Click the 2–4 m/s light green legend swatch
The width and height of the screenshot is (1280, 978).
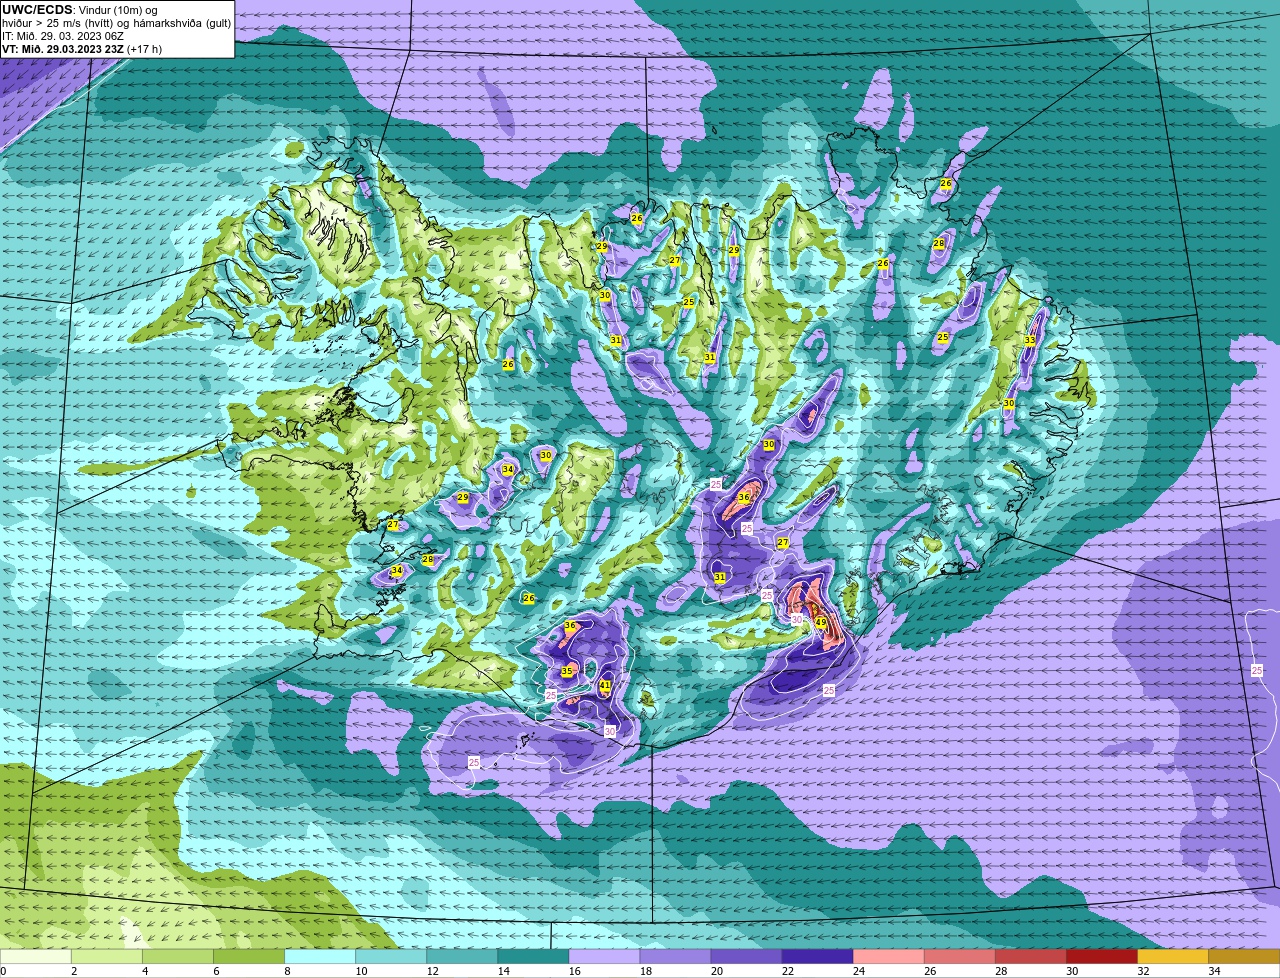coord(107,957)
